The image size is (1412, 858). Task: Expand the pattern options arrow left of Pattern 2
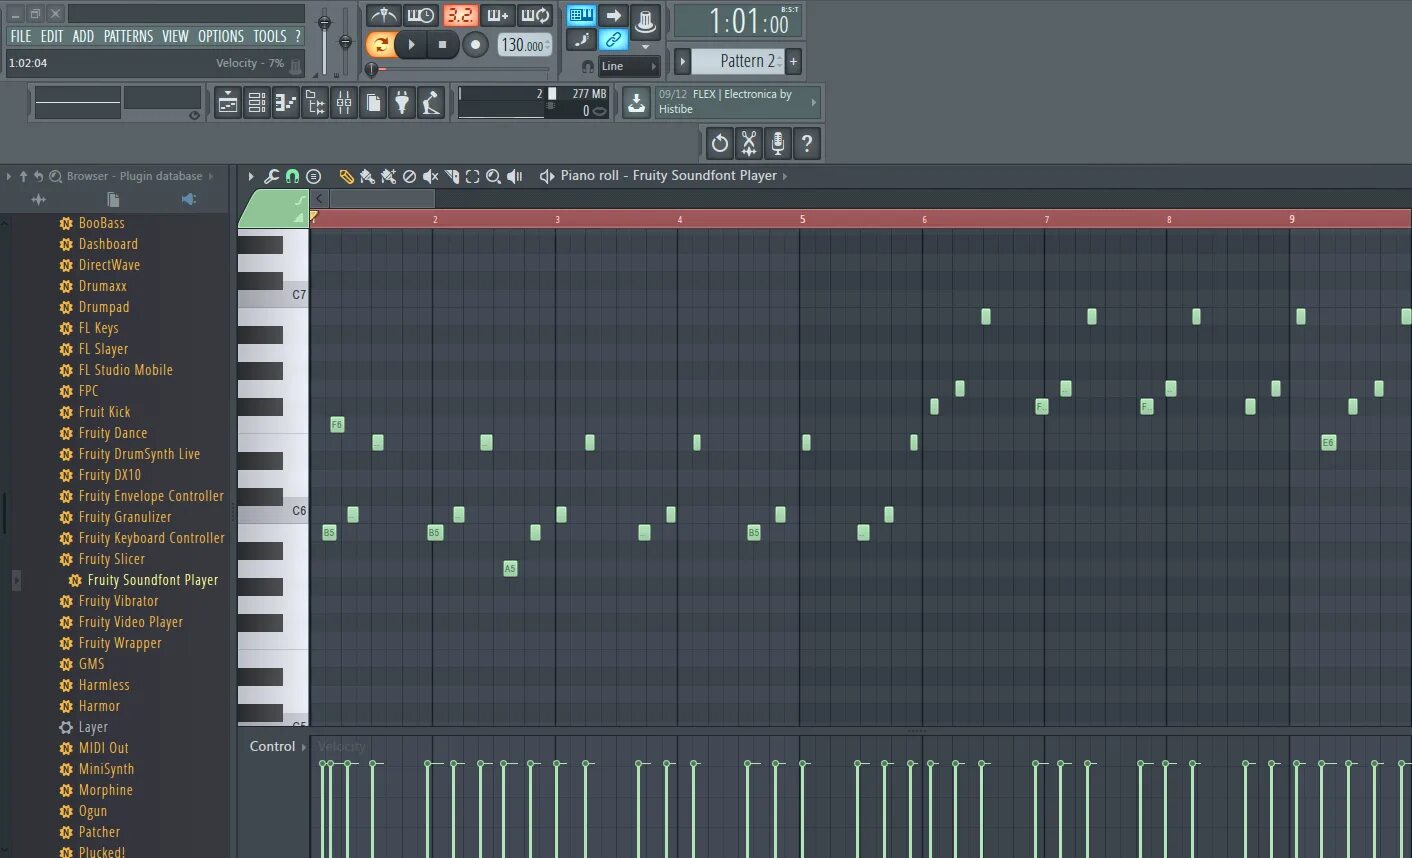683,61
